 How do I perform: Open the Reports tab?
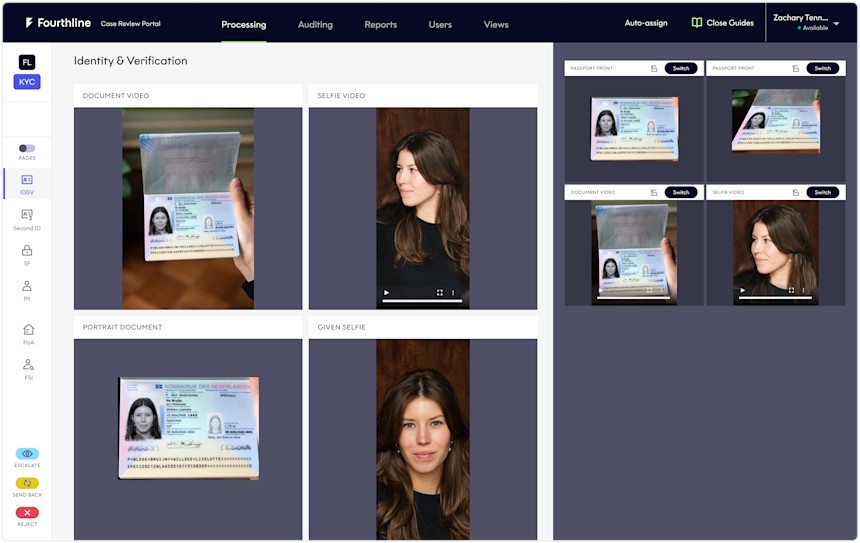(381, 25)
